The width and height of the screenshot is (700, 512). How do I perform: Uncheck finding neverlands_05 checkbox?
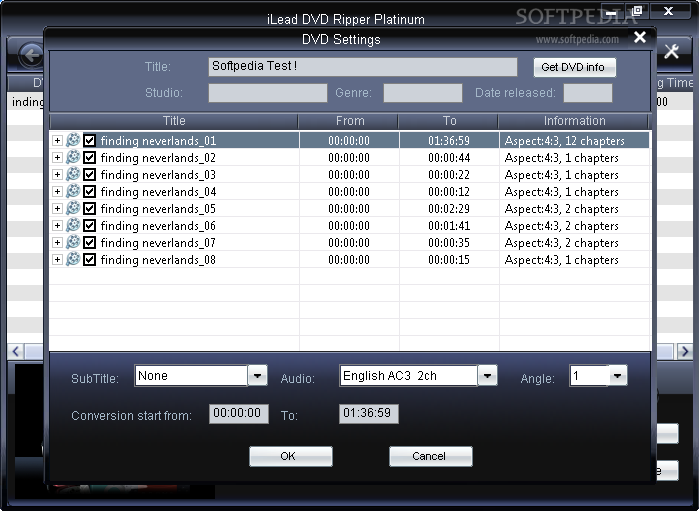(90, 208)
